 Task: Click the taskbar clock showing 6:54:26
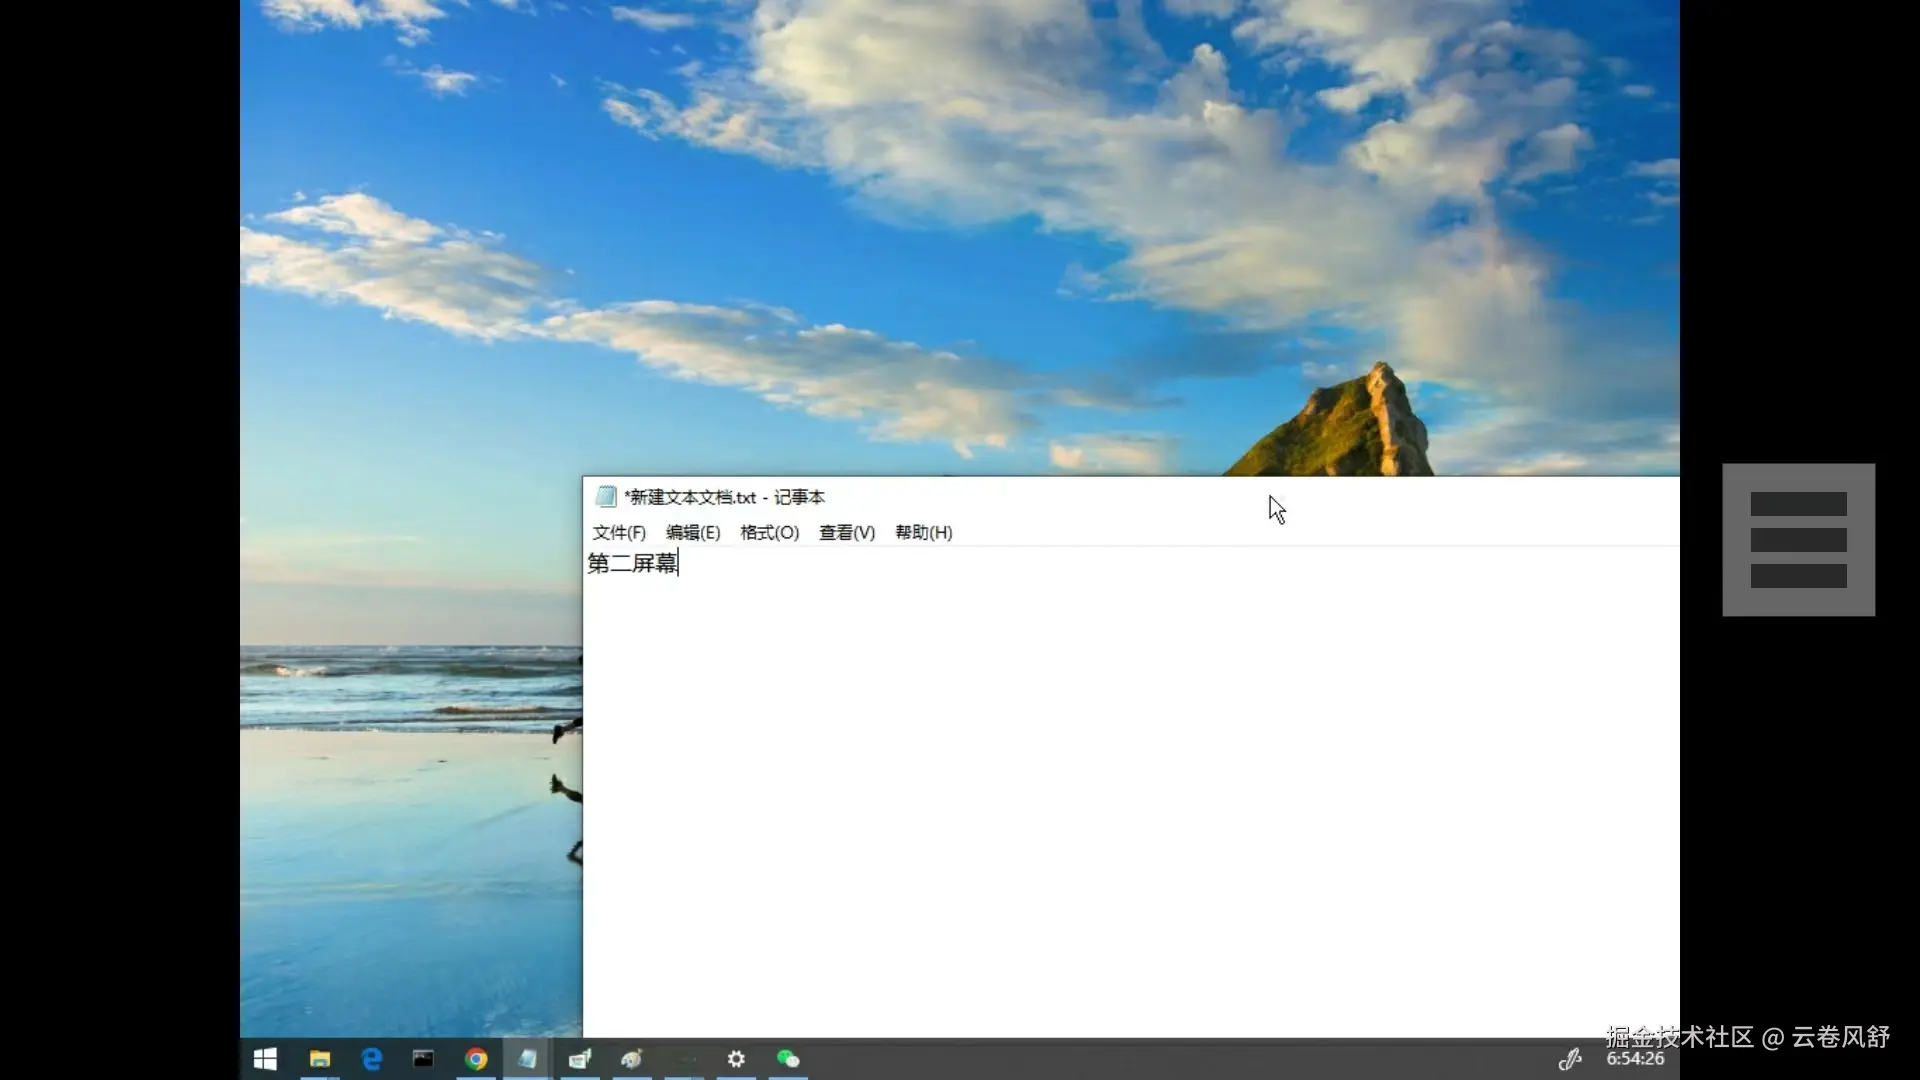click(x=1635, y=1059)
